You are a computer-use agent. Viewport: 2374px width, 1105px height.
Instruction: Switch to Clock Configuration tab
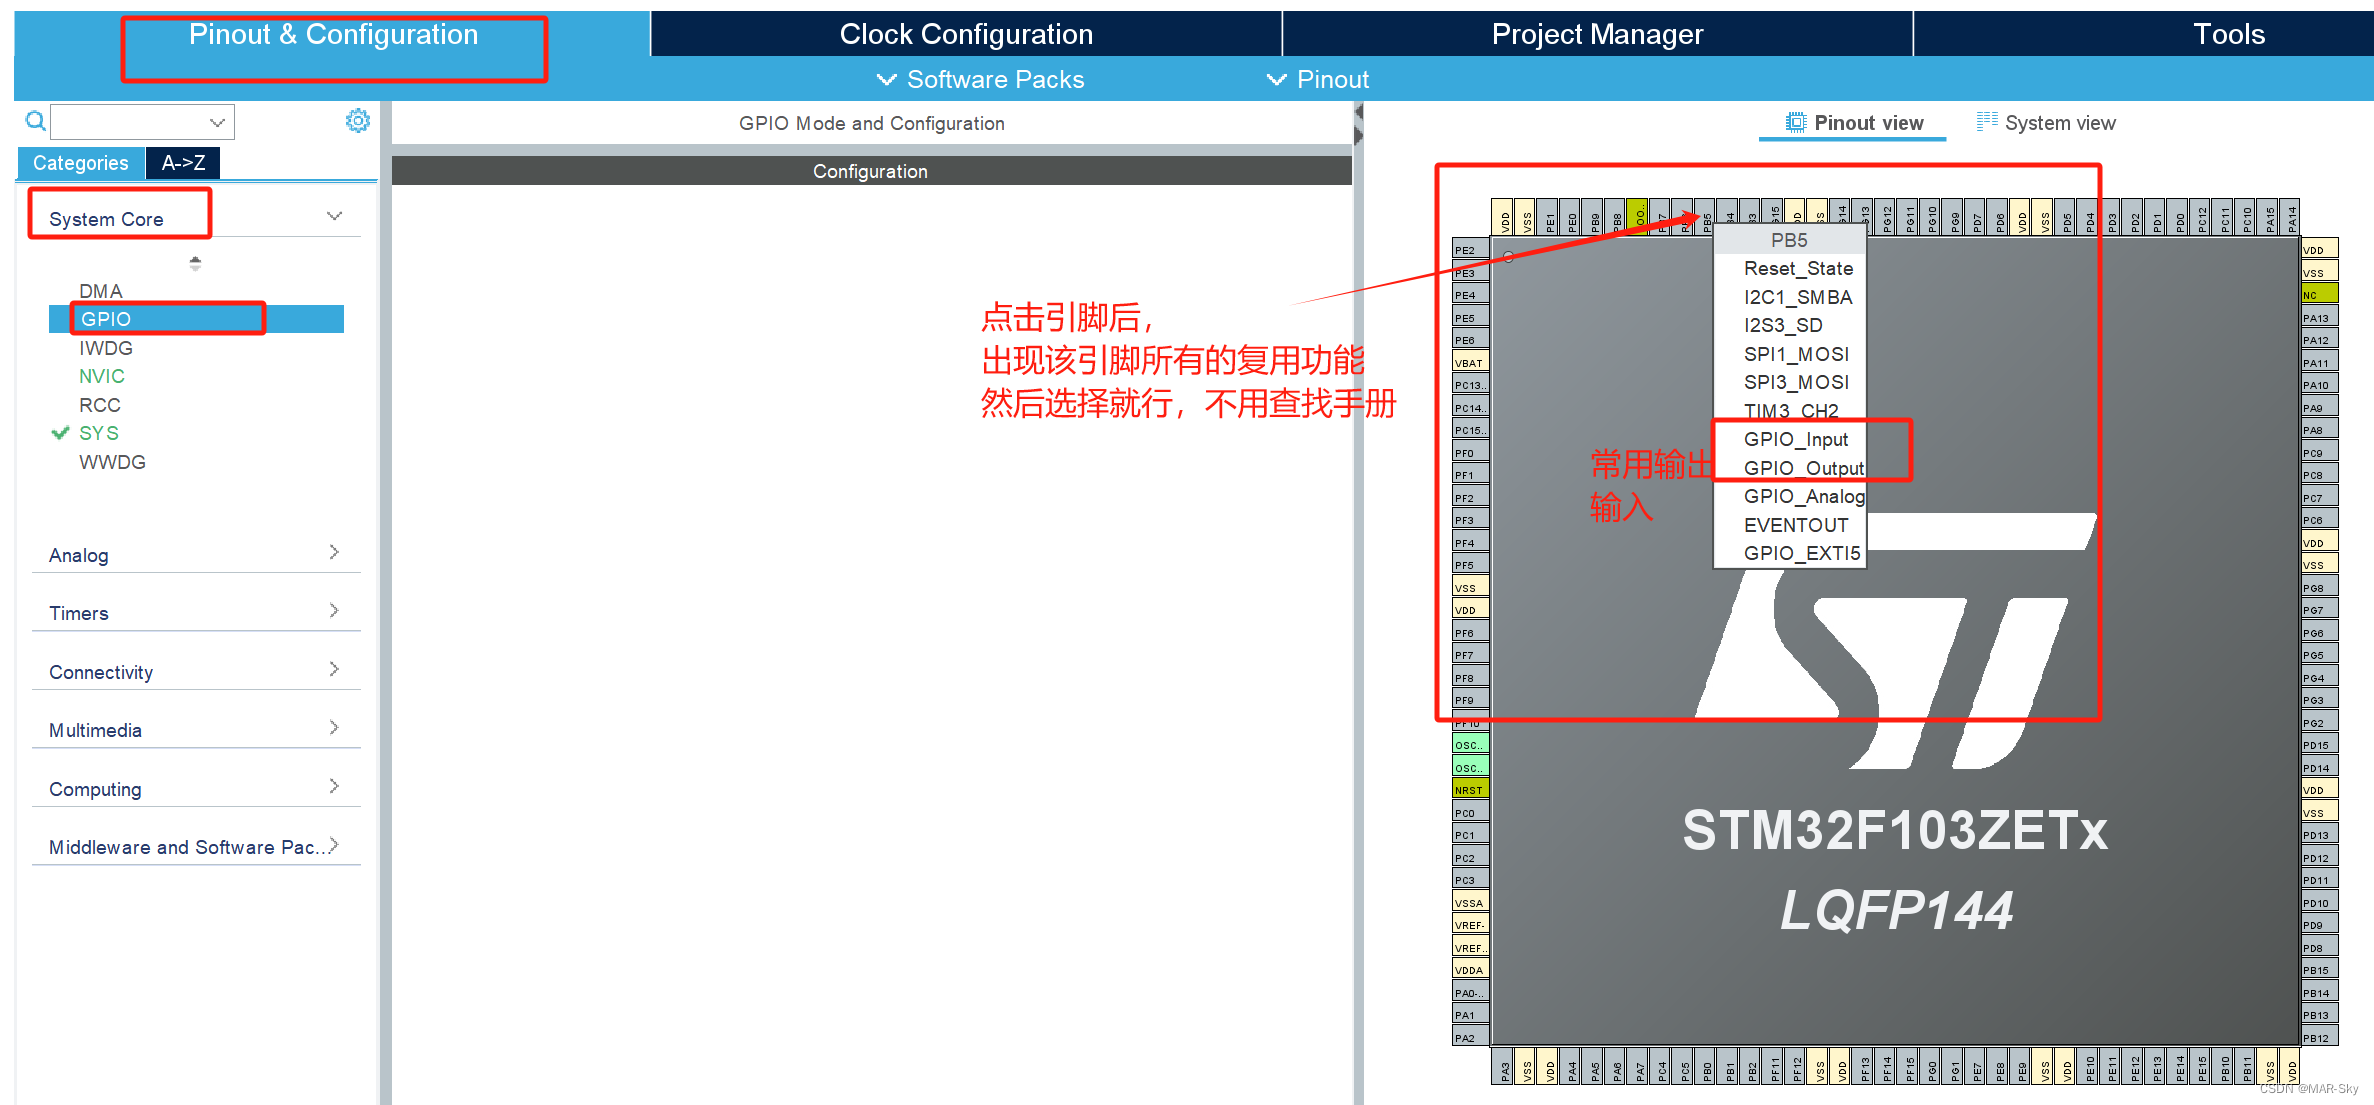(966, 34)
